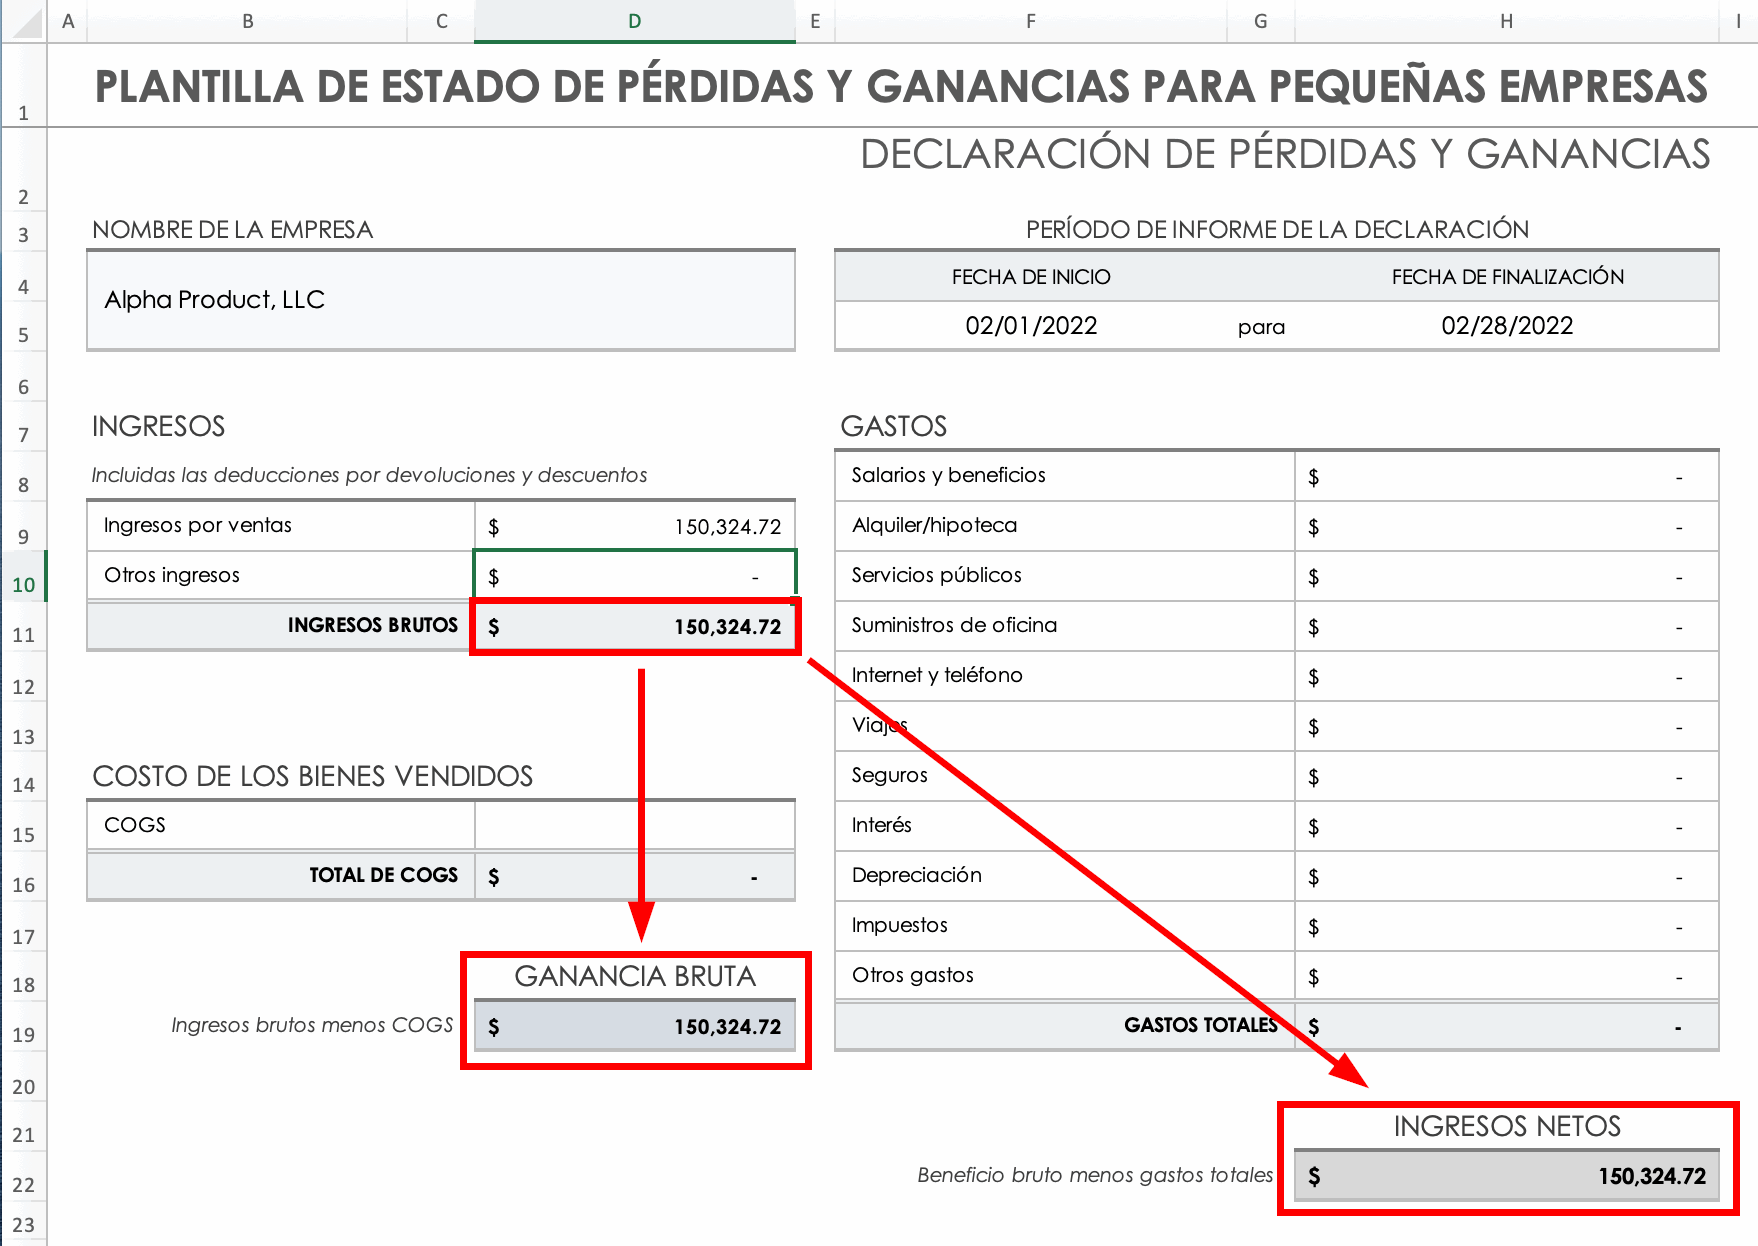
Task: Click 'COSTO DE LOS BIENES VENDIDOS' heading
Action: [313, 776]
